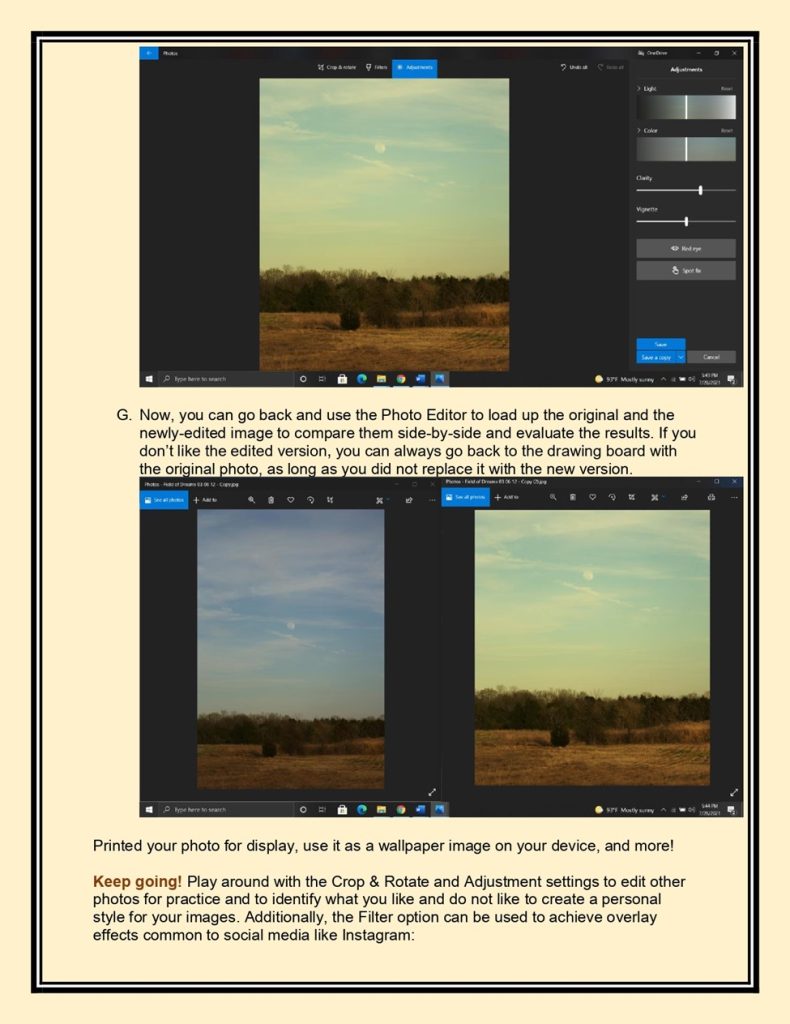Image resolution: width=790 pixels, height=1024 pixels.
Task: Expand the Light adjustment section
Action: click(x=647, y=88)
